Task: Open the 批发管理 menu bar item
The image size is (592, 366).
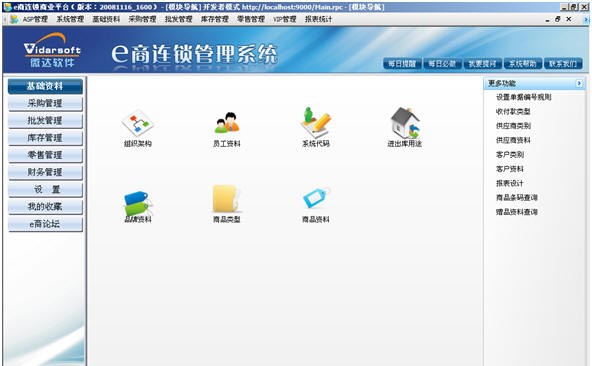Action: [x=178, y=19]
